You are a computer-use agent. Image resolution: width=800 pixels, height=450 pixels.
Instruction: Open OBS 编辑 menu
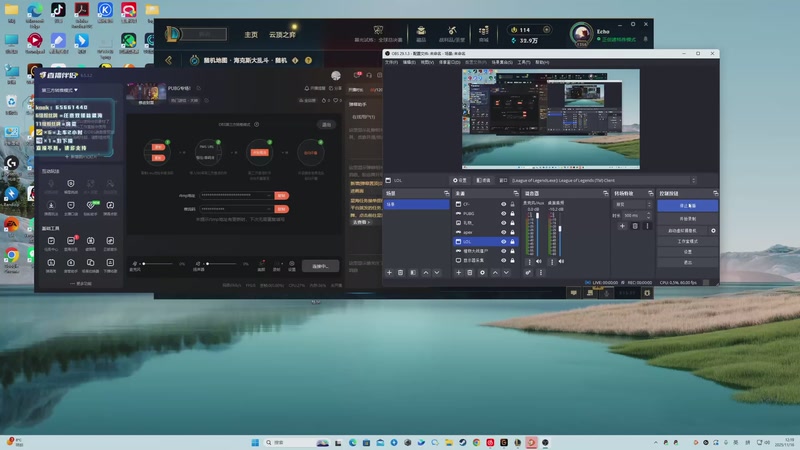click(409, 62)
